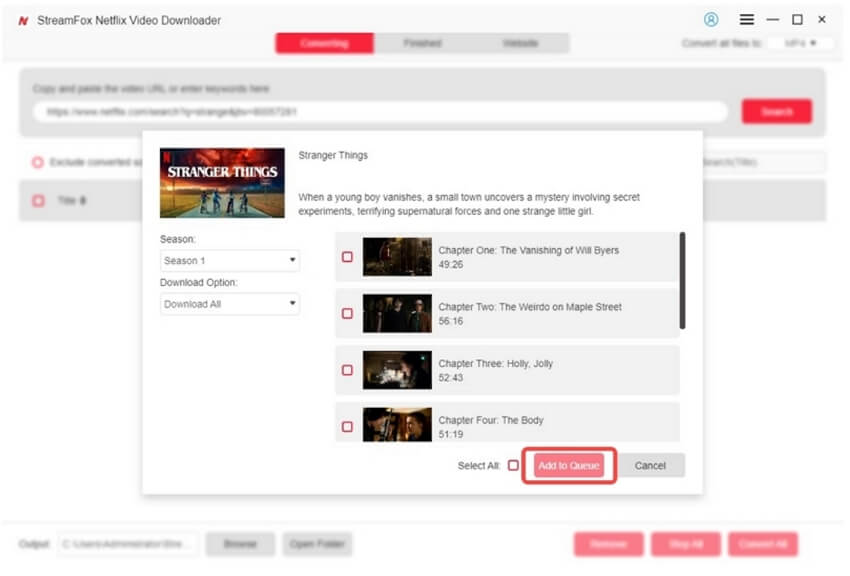The width and height of the screenshot is (850, 576).
Task: Check Chapter Four: The Body
Action: (x=347, y=426)
